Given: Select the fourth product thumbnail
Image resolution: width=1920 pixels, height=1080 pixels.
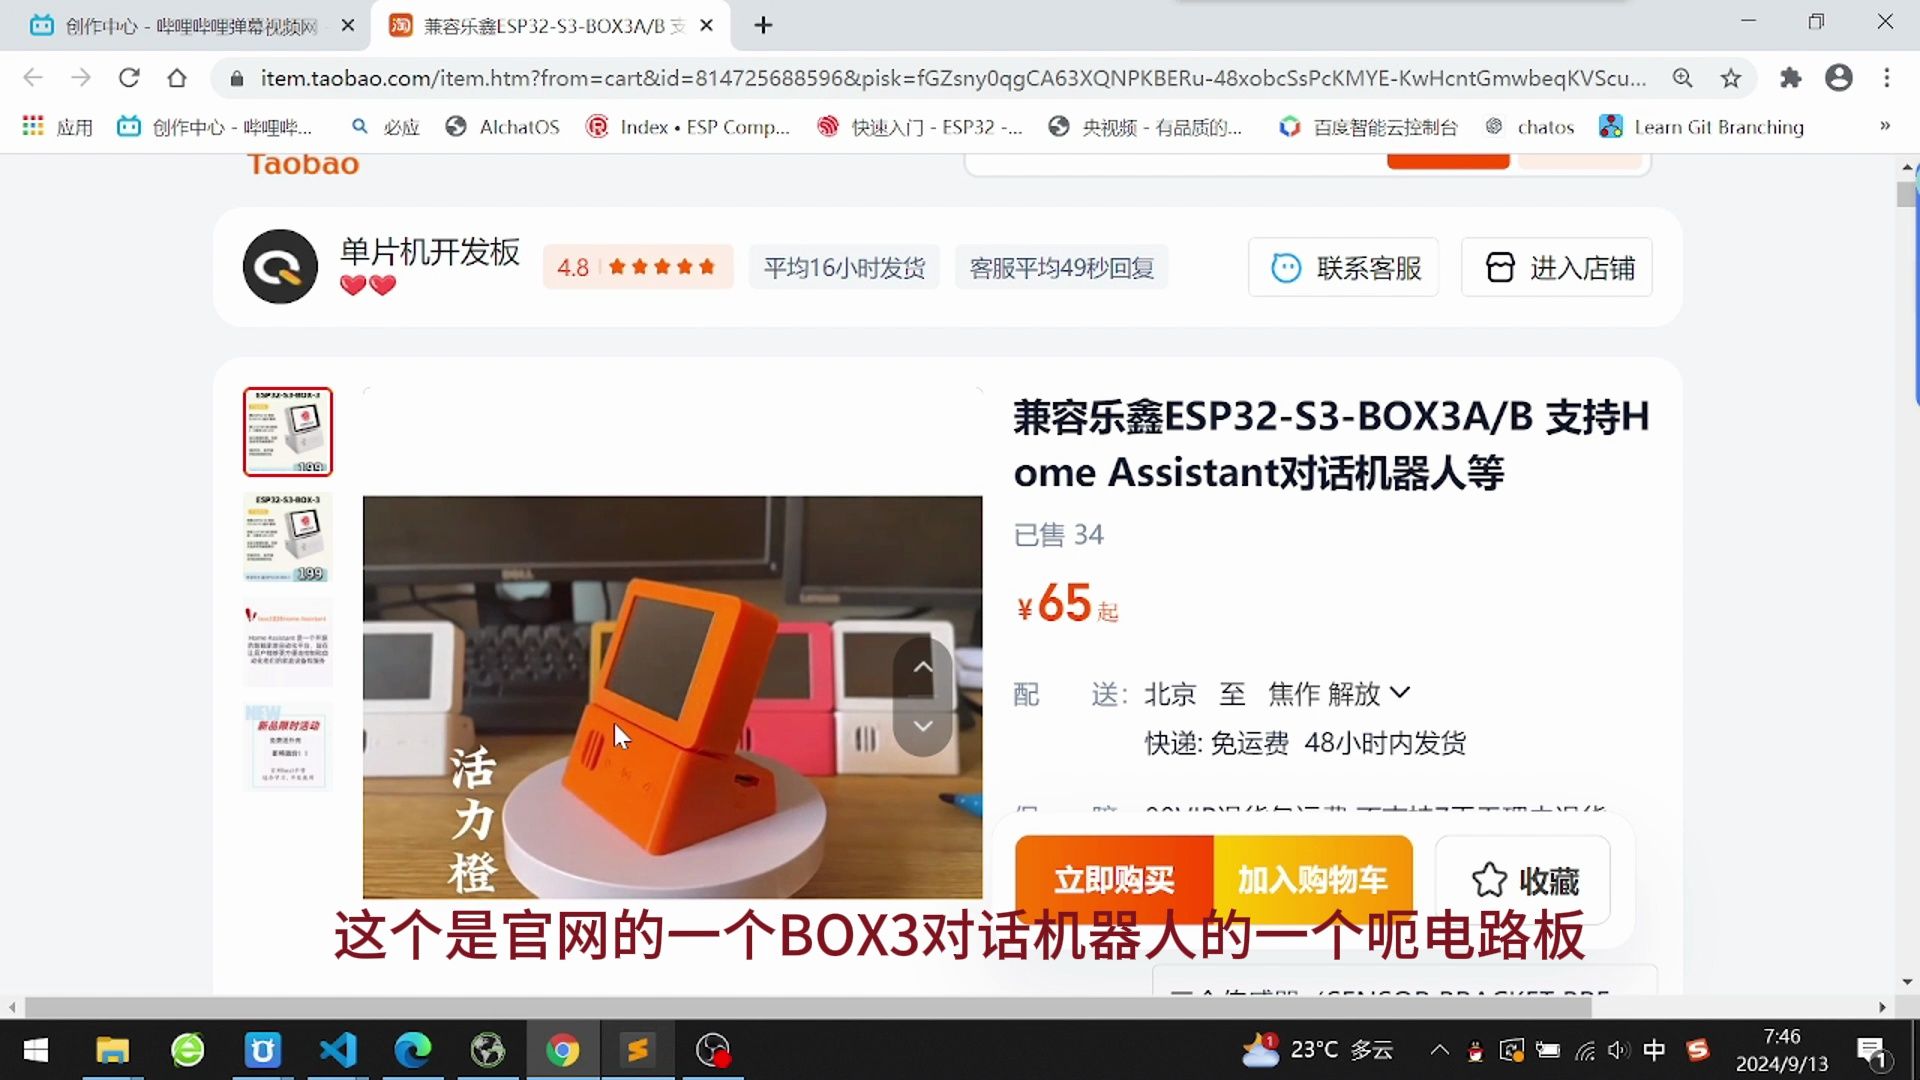Looking at the screenshot, I should [x=288, y=747].
